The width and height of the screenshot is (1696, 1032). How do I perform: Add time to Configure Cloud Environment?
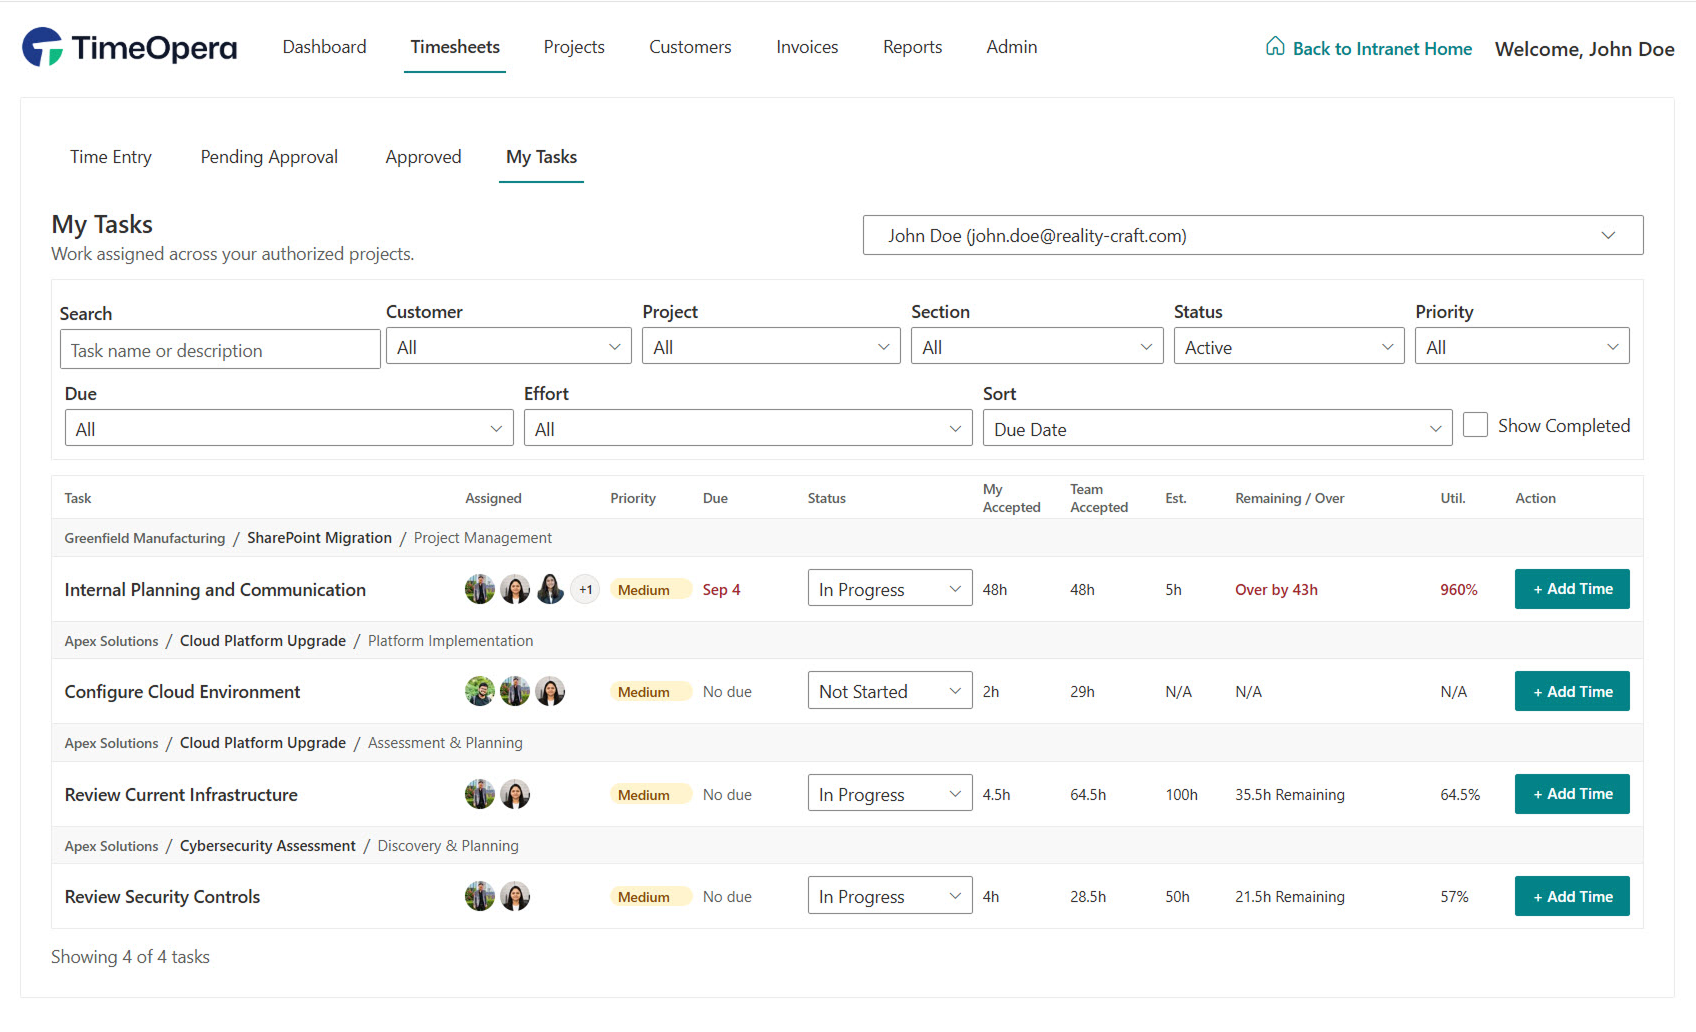pos(1572,691)
